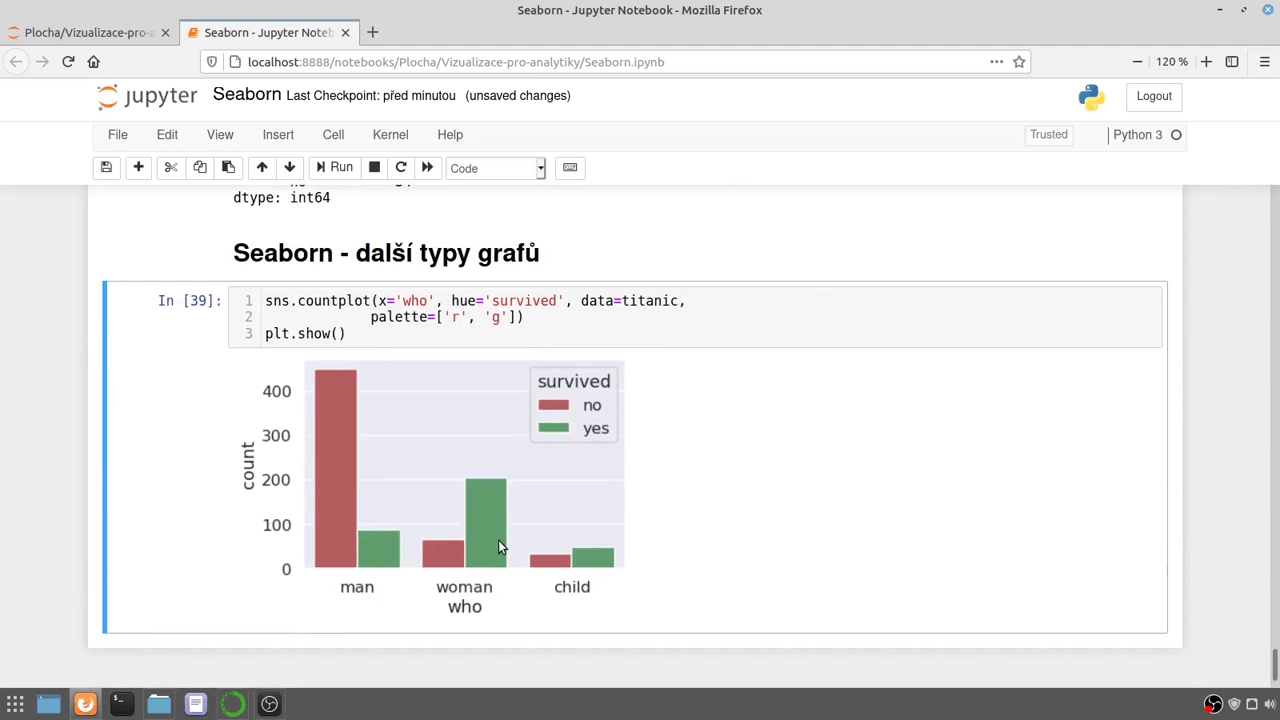Open the green circular taskbar app

232,704
